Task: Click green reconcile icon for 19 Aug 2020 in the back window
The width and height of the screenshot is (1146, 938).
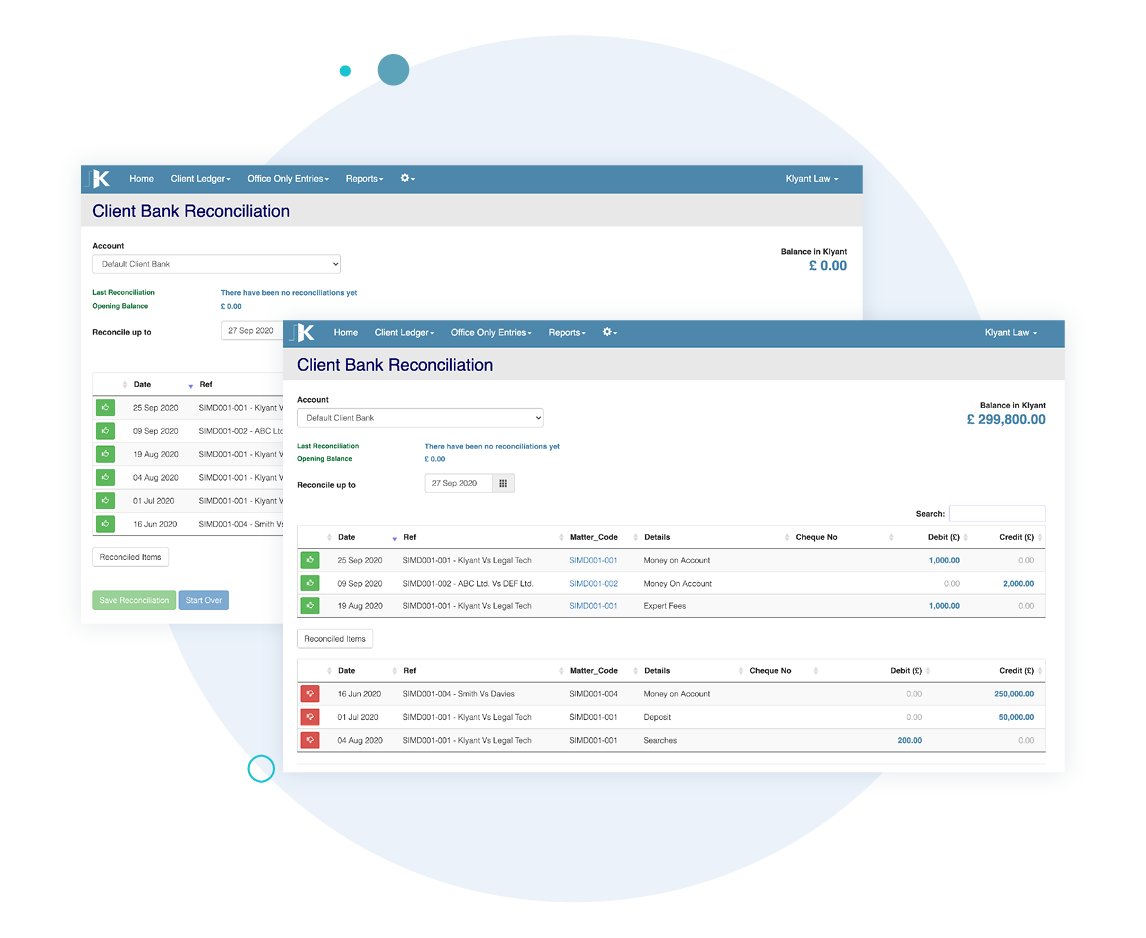Action: [x=105, y=454]
